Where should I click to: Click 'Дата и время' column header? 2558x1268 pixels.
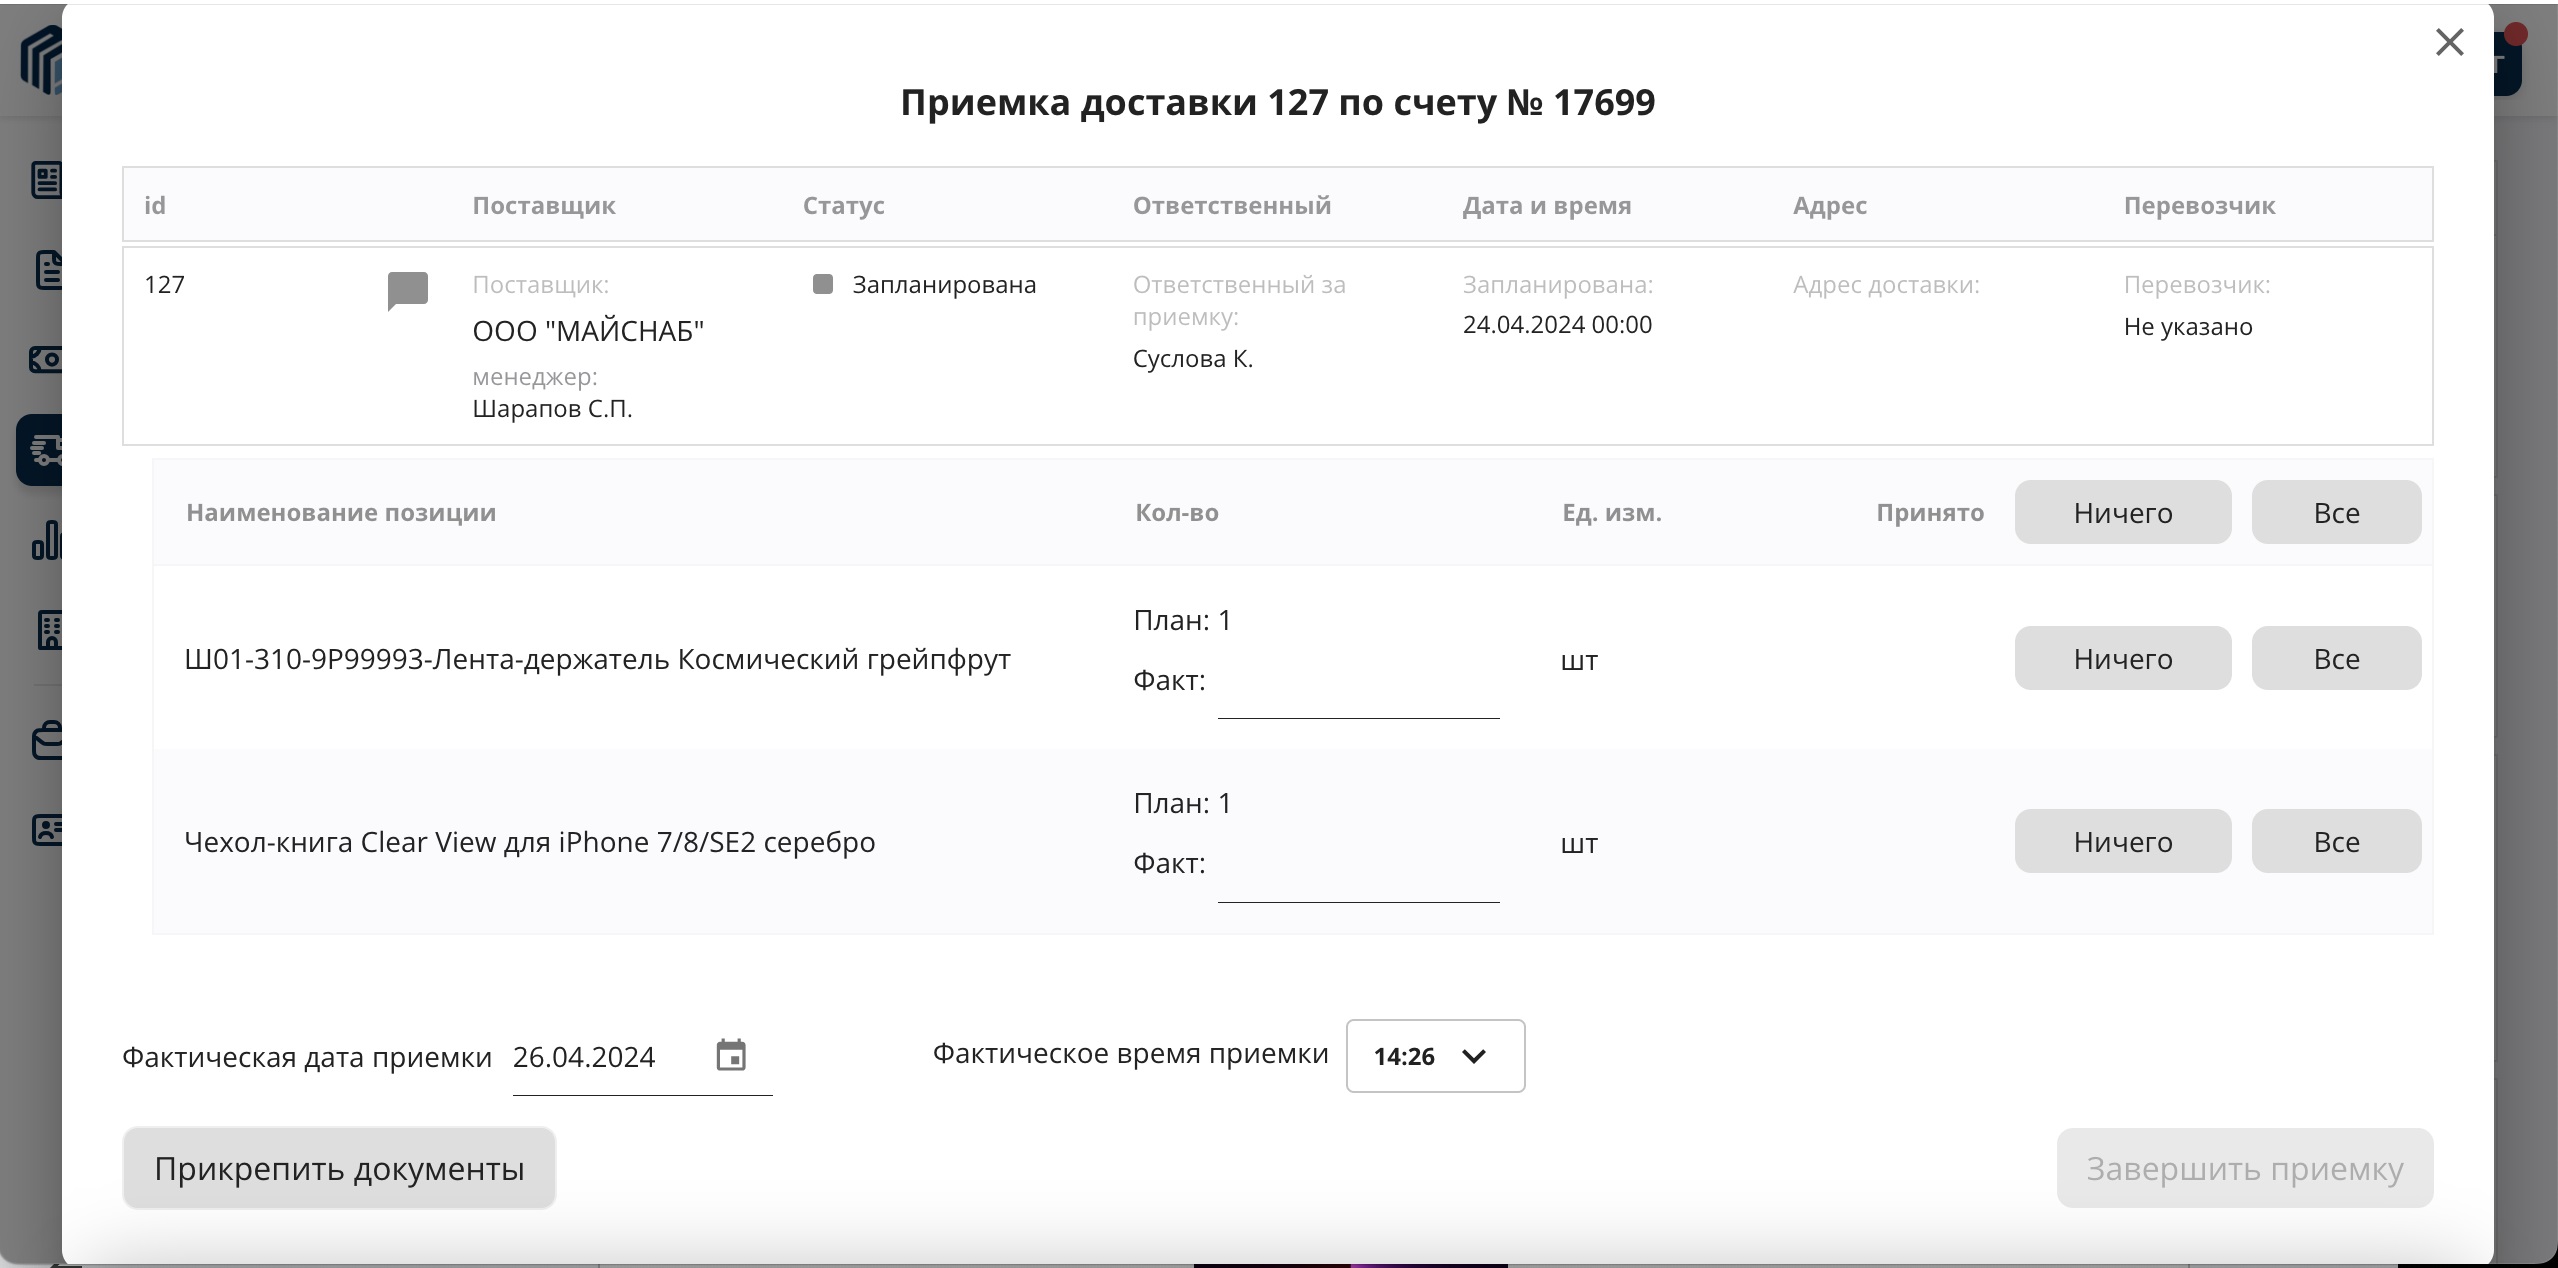coord(1546,205)
